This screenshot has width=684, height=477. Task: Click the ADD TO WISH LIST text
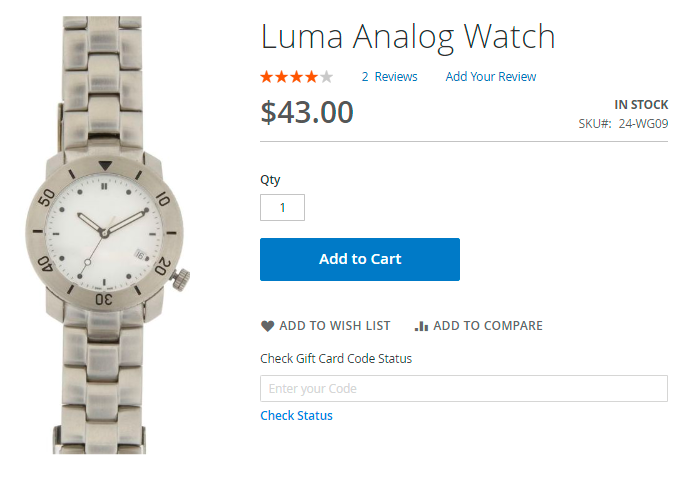[334, 326]
